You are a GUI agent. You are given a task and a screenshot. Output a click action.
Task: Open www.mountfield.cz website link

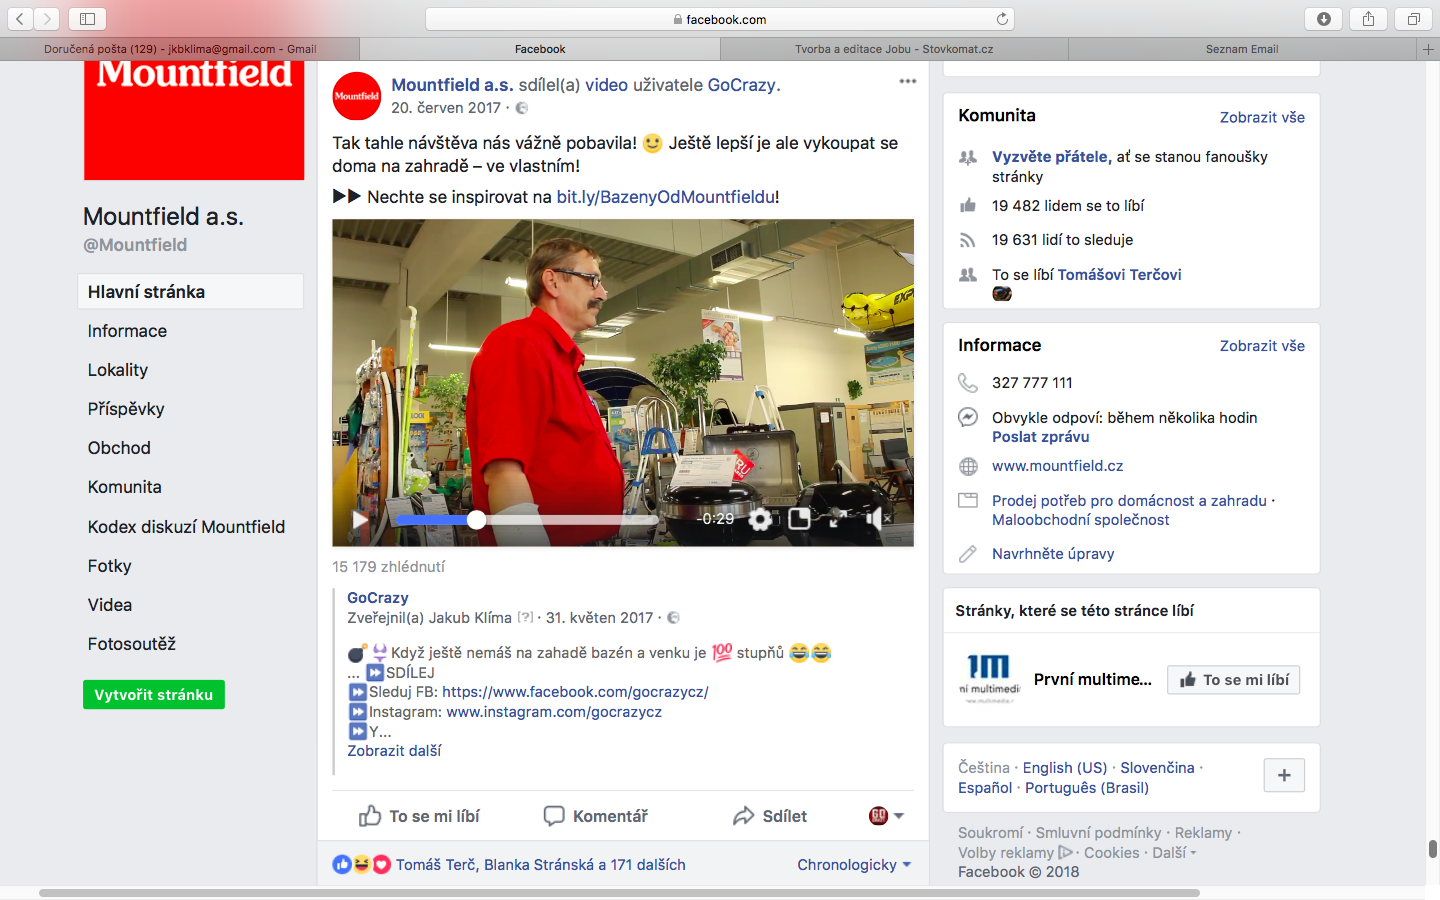1057,466
